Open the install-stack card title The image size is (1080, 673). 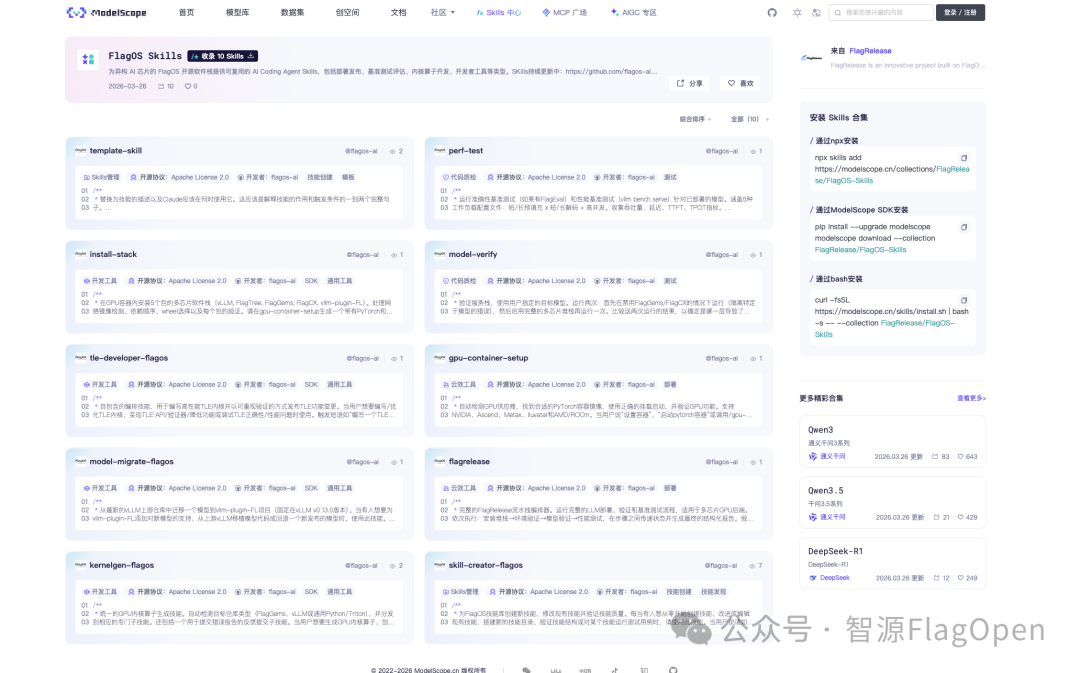pos(113,254)
